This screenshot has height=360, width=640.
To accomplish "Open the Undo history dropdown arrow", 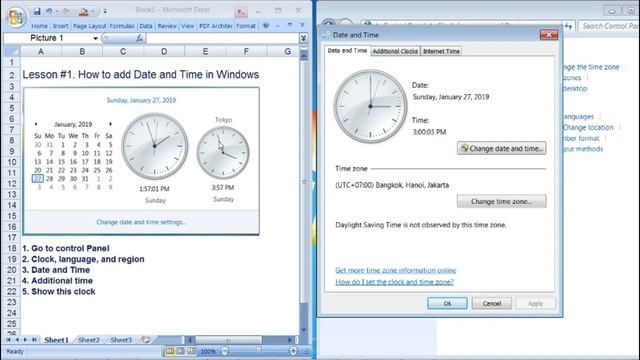I will [57, 11].
